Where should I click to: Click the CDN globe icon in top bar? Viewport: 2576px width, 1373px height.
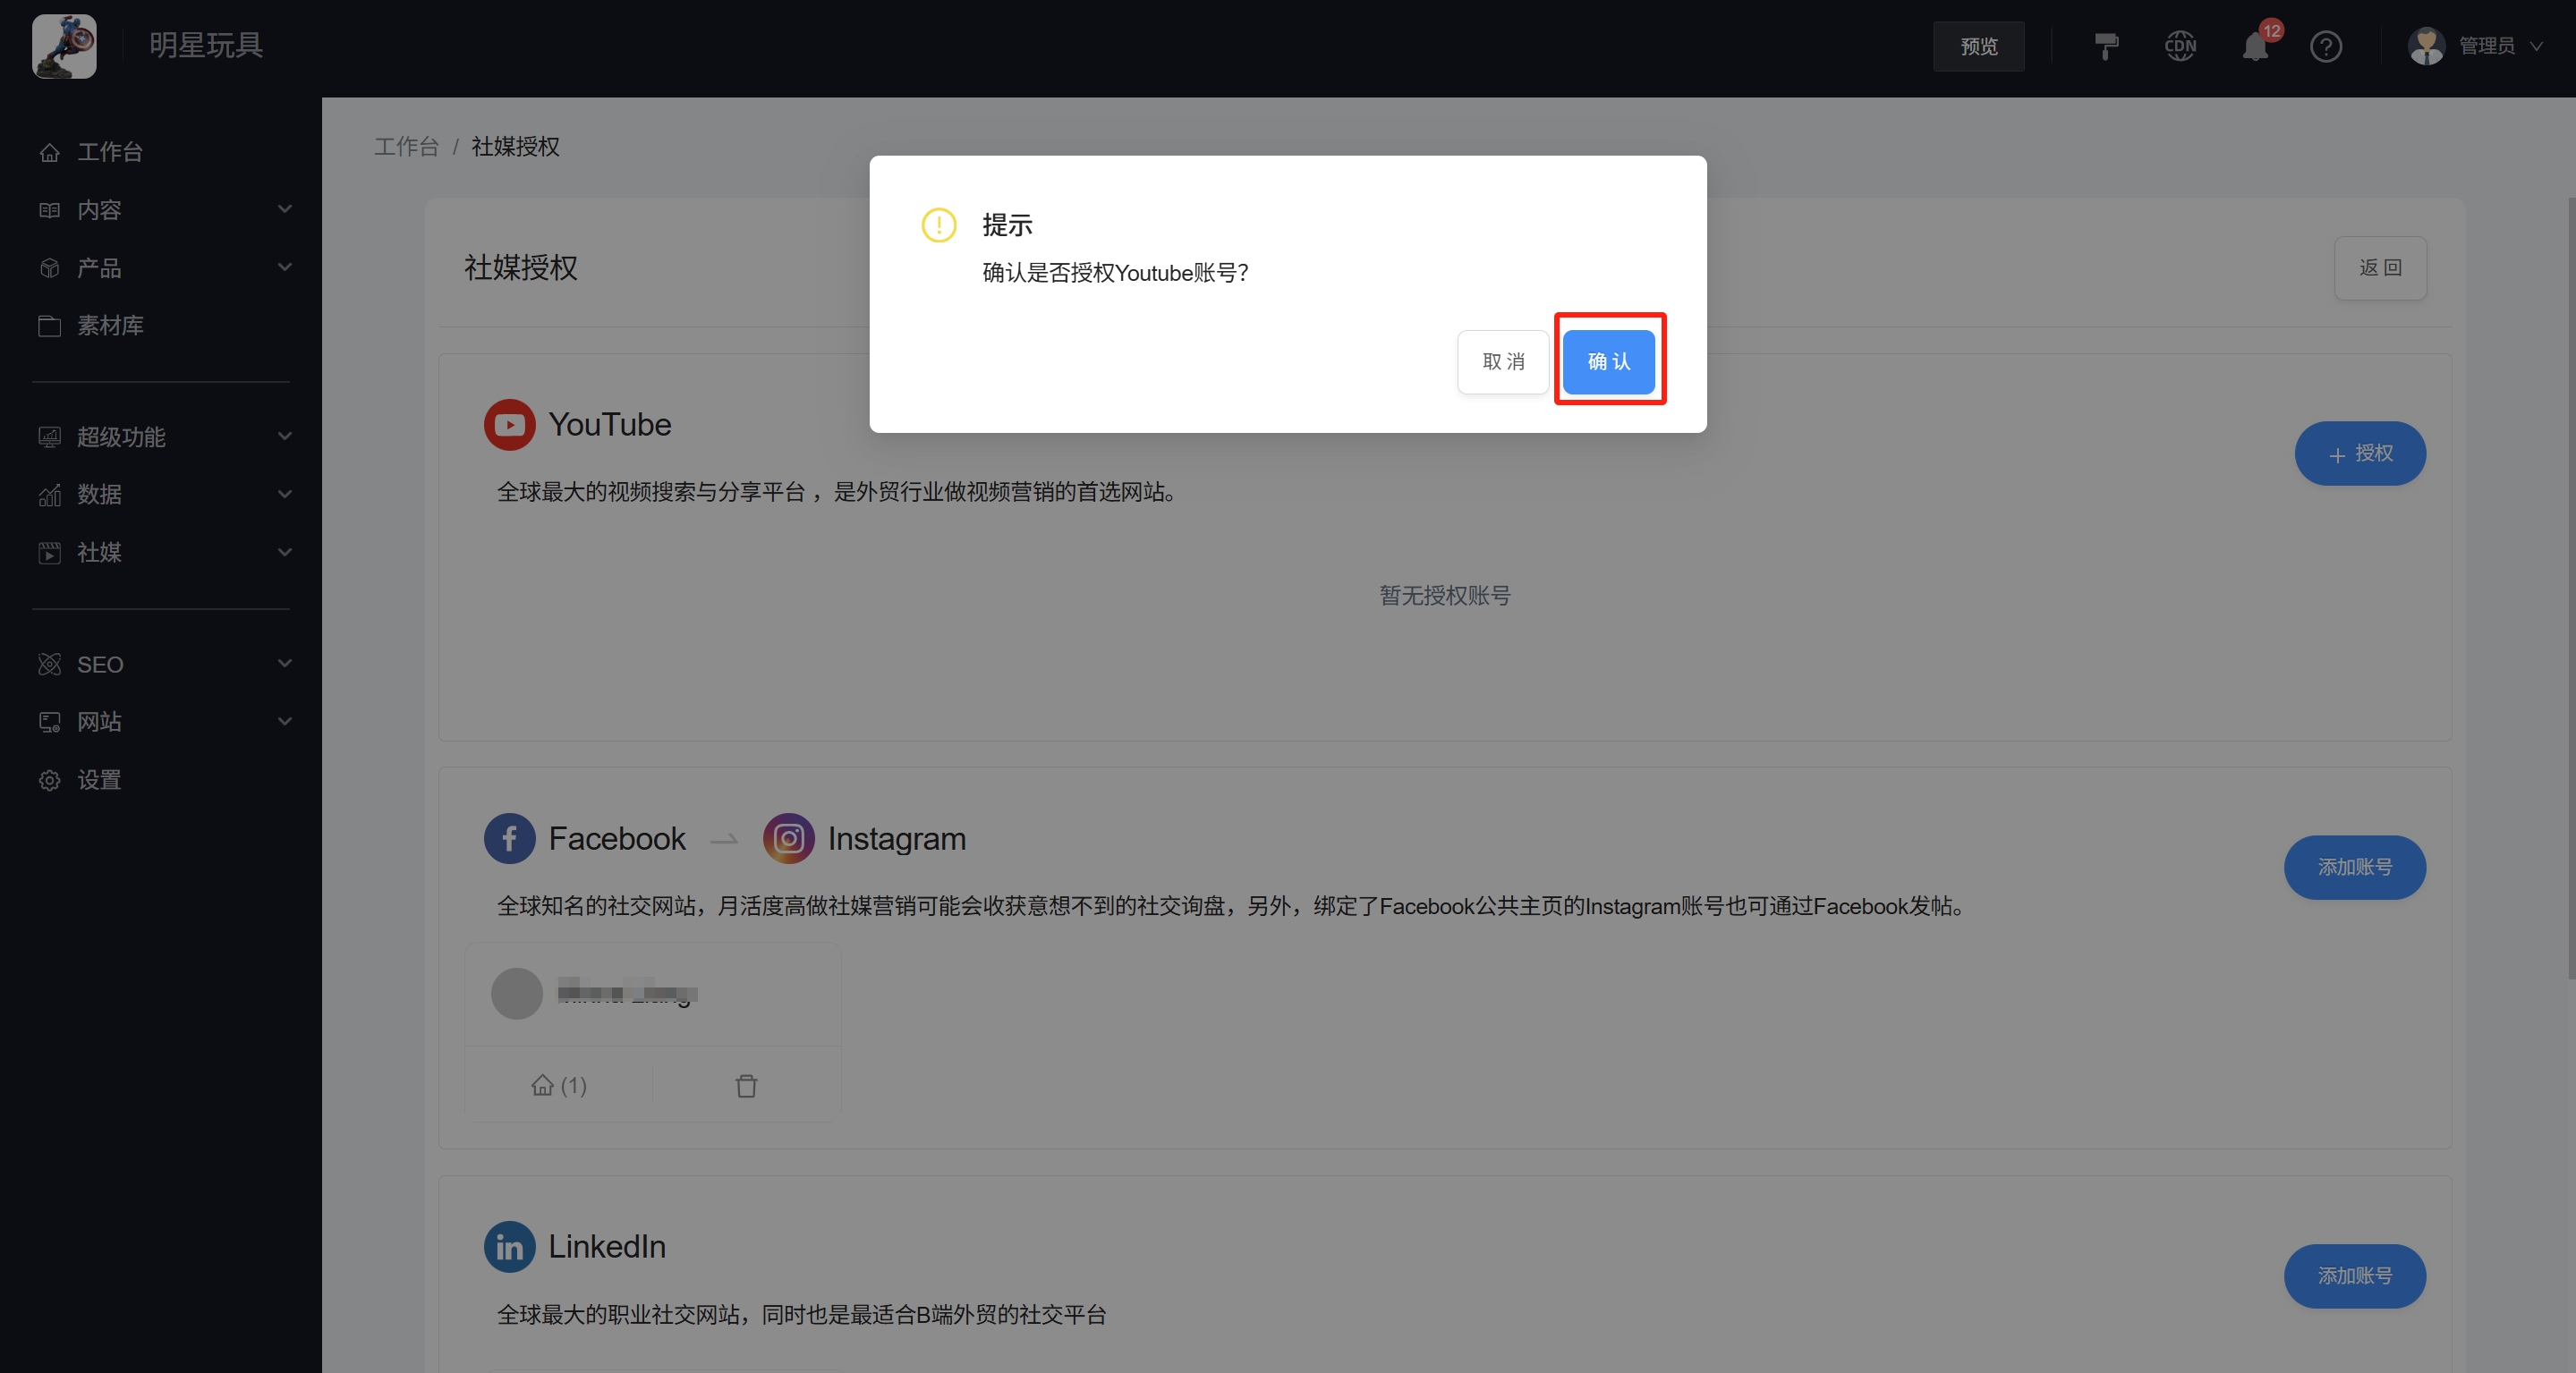2180,46
